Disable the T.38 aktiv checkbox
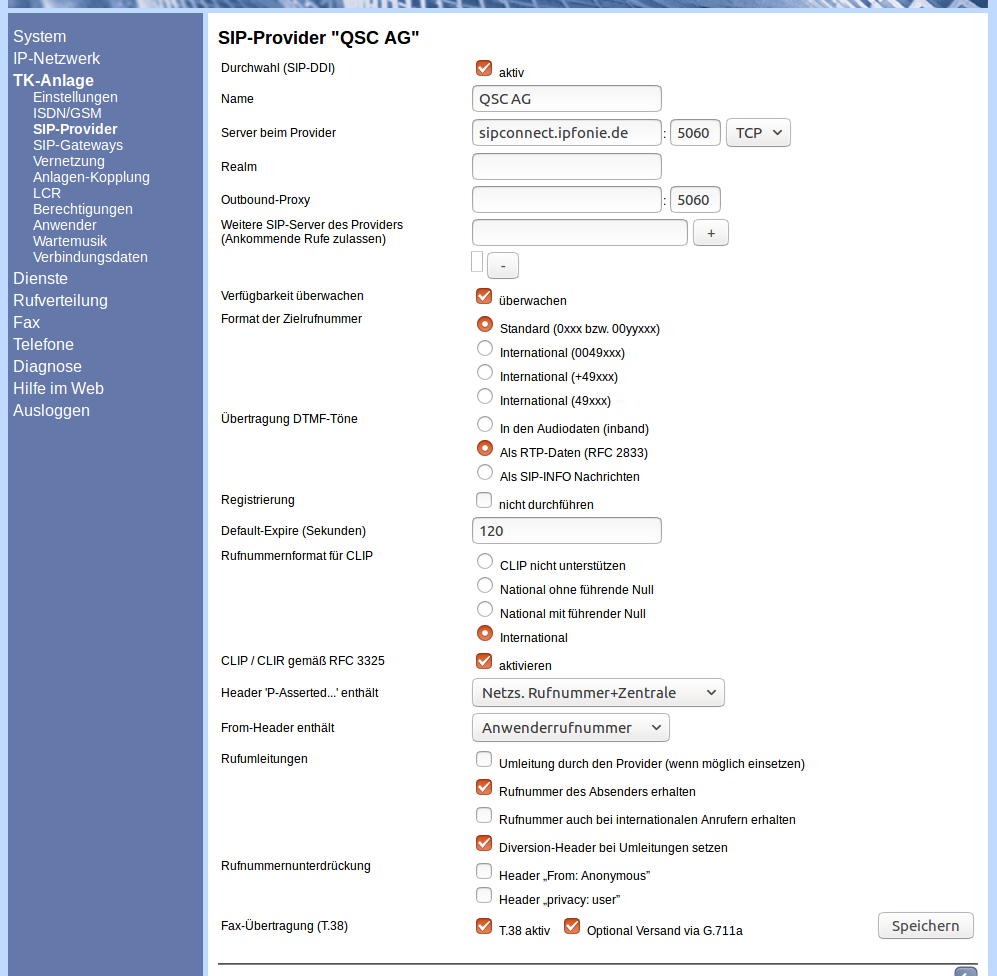The image size is (997, 976). coord(484,926)
